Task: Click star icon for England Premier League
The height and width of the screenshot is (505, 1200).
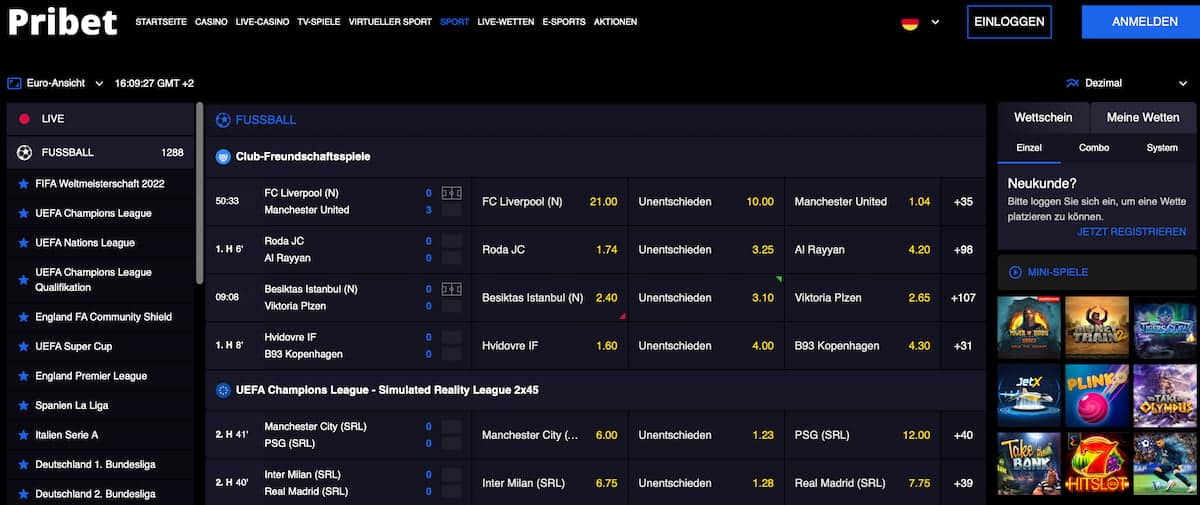Action: click(x=24, y=376)
